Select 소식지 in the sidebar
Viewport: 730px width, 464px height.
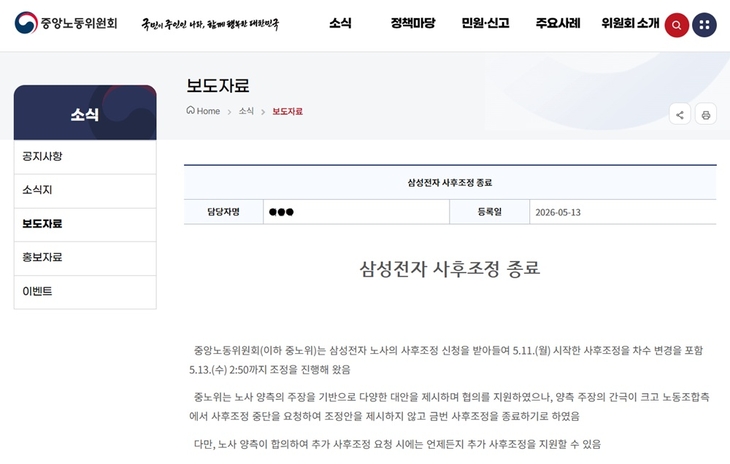(x=85, y=190)
